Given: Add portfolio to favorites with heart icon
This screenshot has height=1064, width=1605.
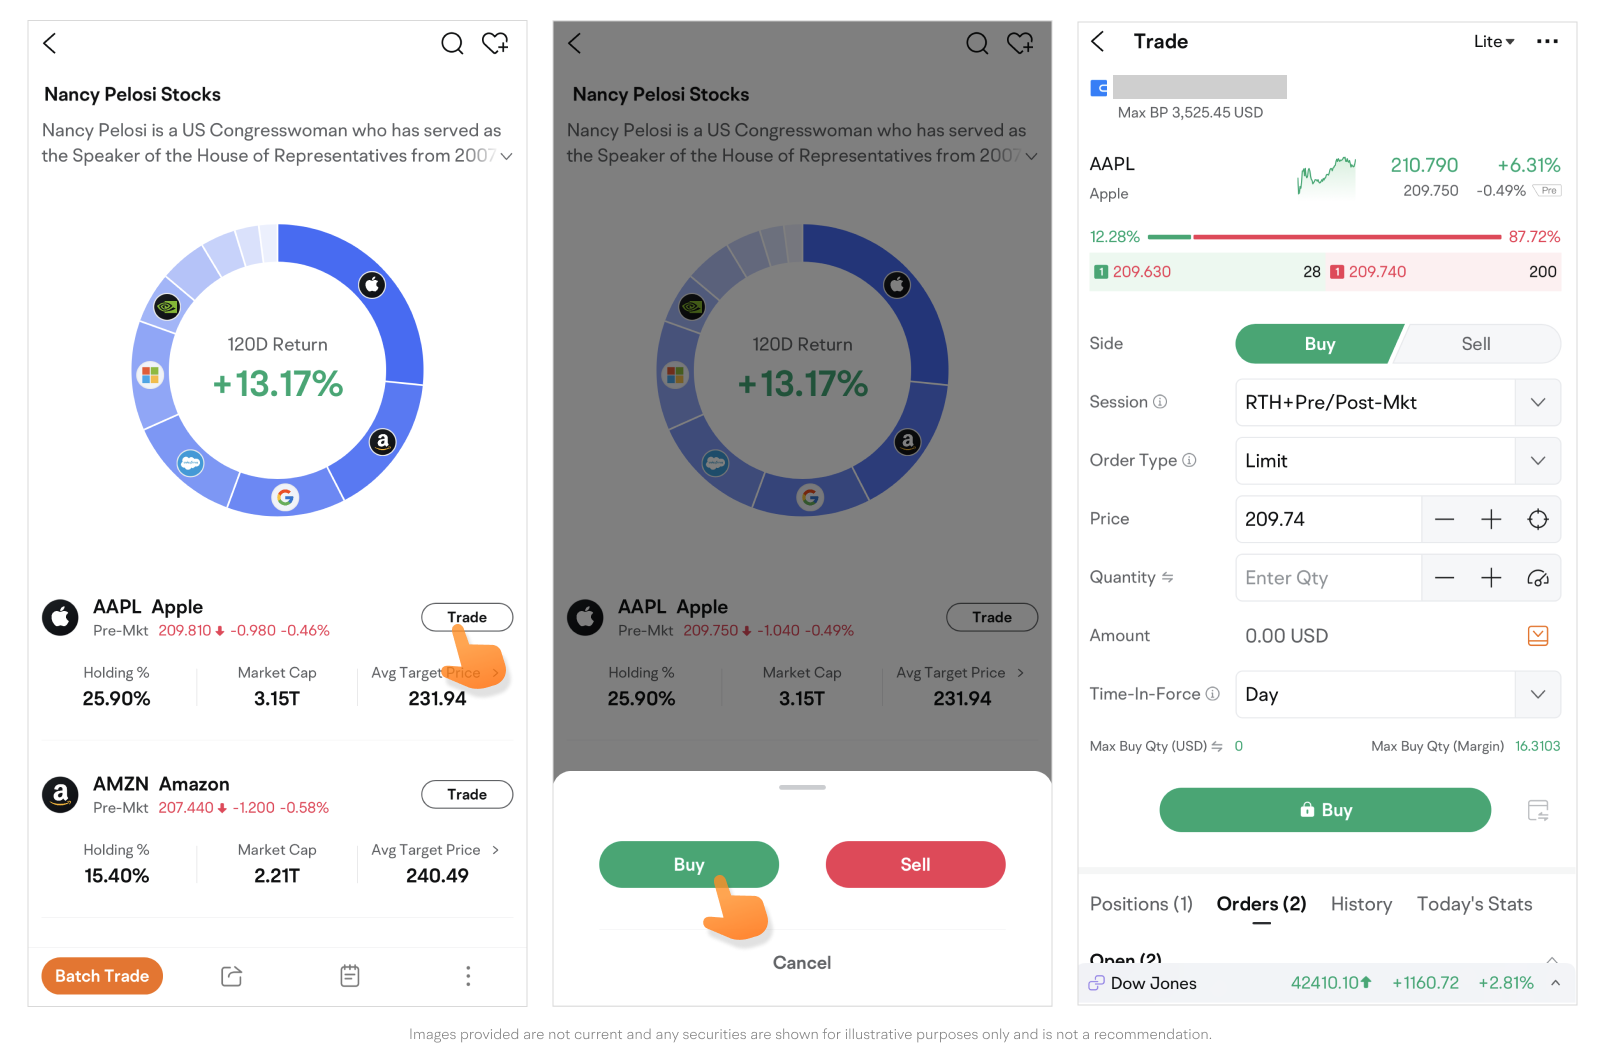Looking at the screenshot, I should [x=495, y=43].
